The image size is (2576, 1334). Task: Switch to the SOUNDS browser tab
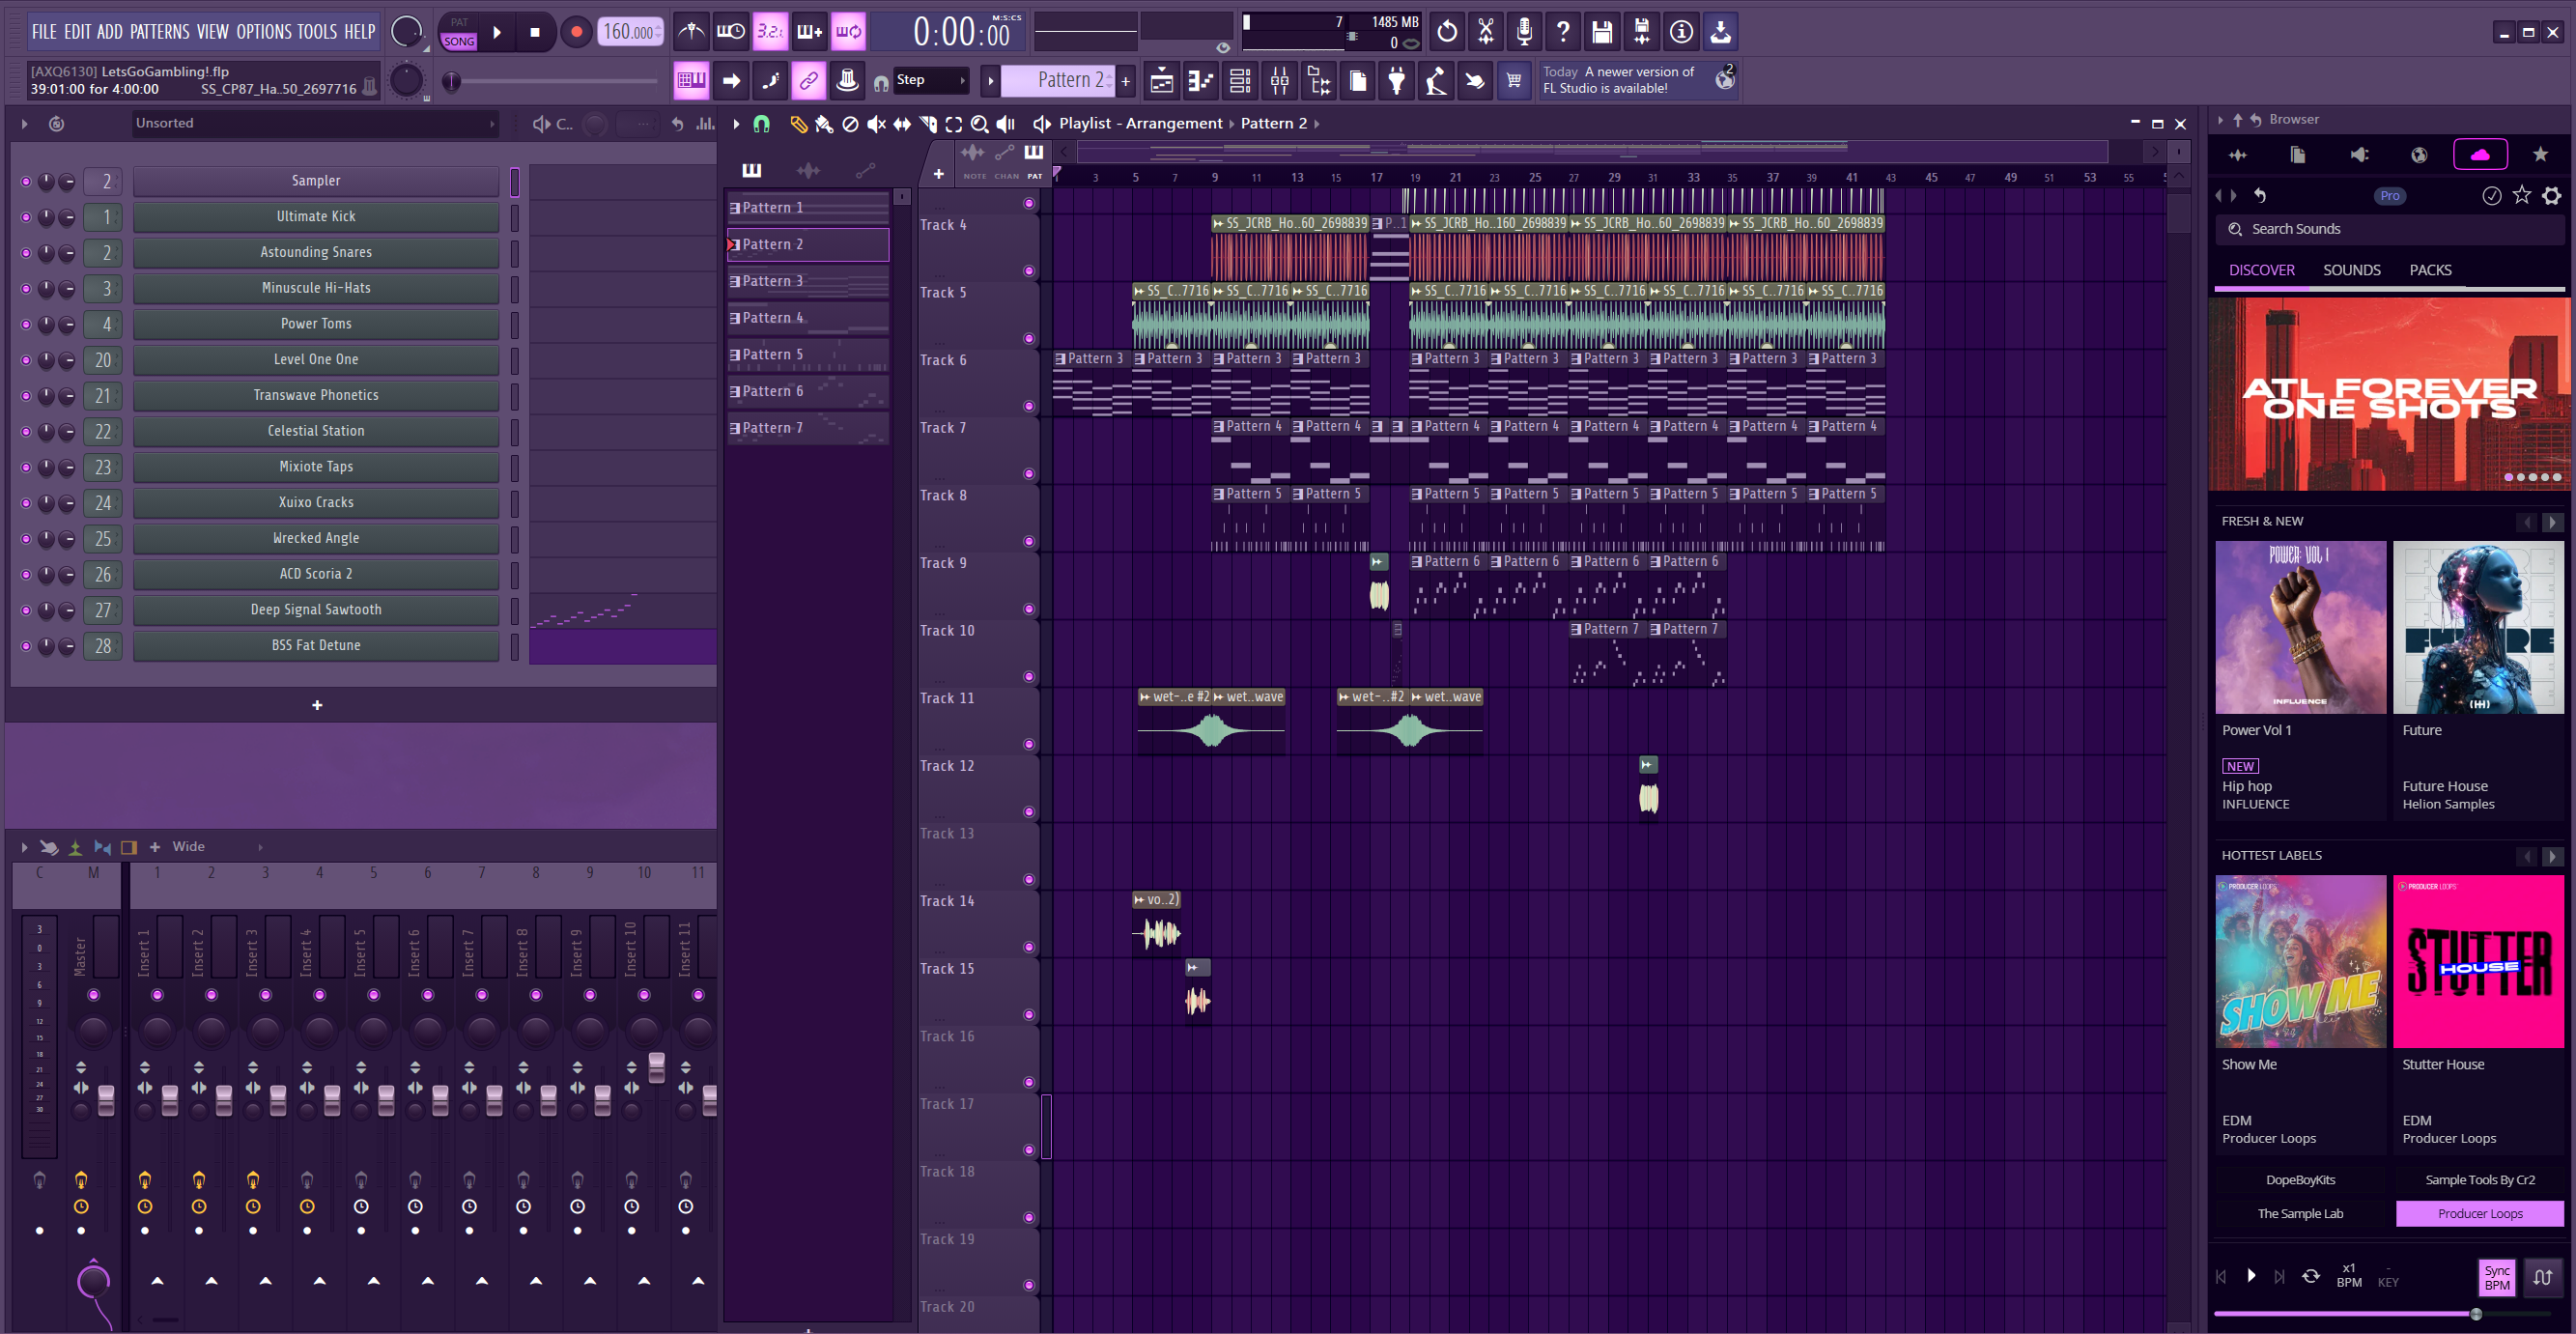(2351, 270)
